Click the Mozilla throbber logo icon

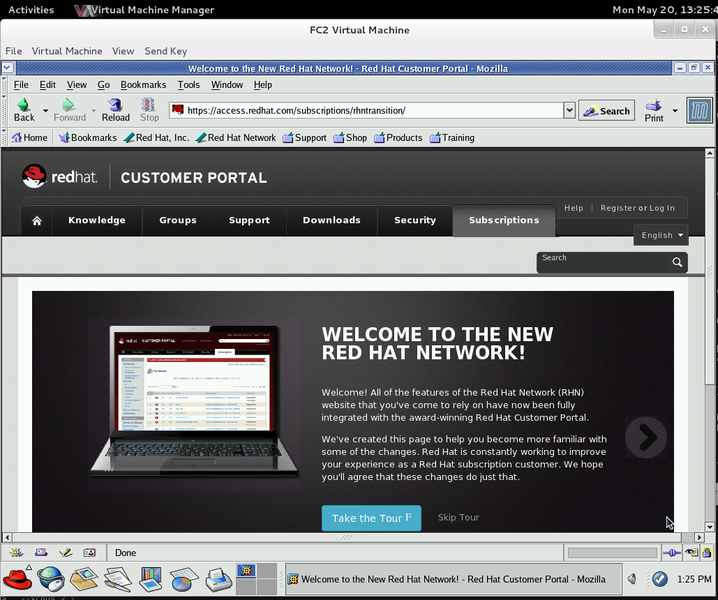tap(699, 110)
